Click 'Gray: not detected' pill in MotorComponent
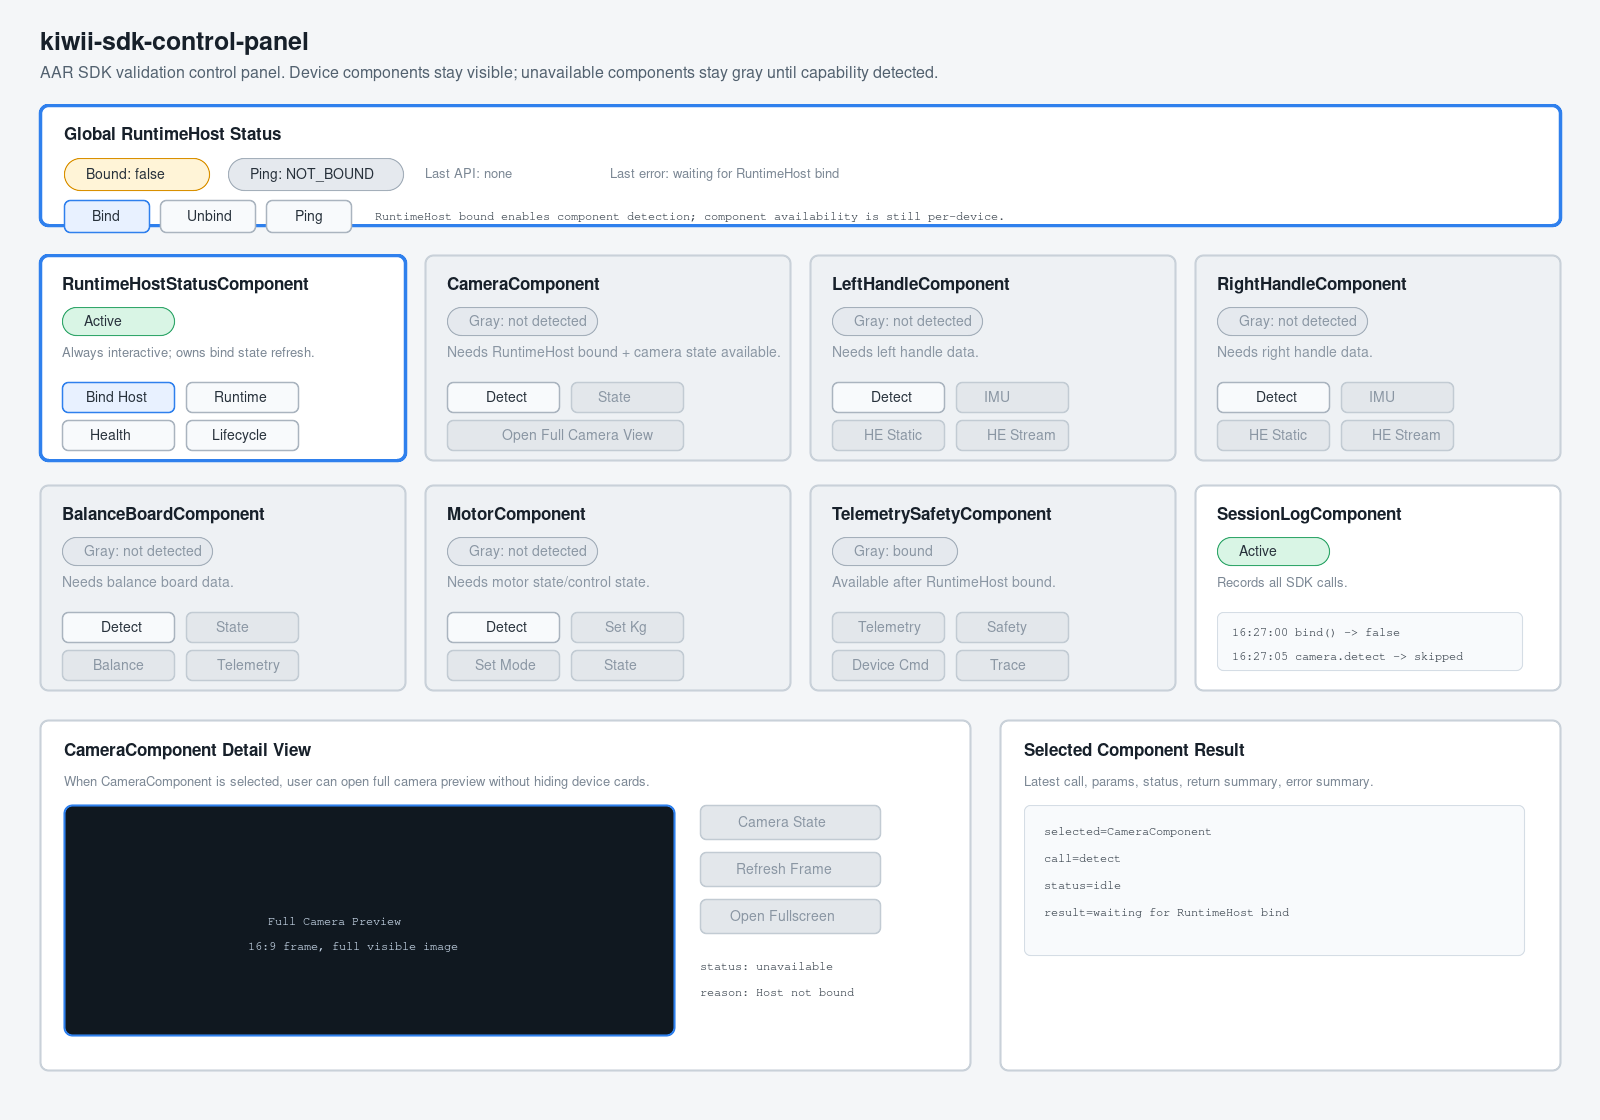Screen dimensions: 1600x1120 pos(522,551)
